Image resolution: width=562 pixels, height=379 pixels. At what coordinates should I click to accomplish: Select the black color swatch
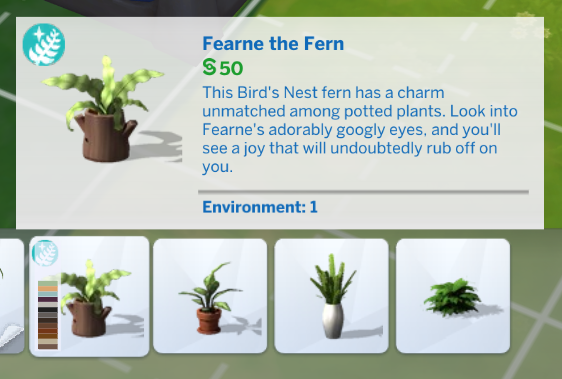(48, 309)
